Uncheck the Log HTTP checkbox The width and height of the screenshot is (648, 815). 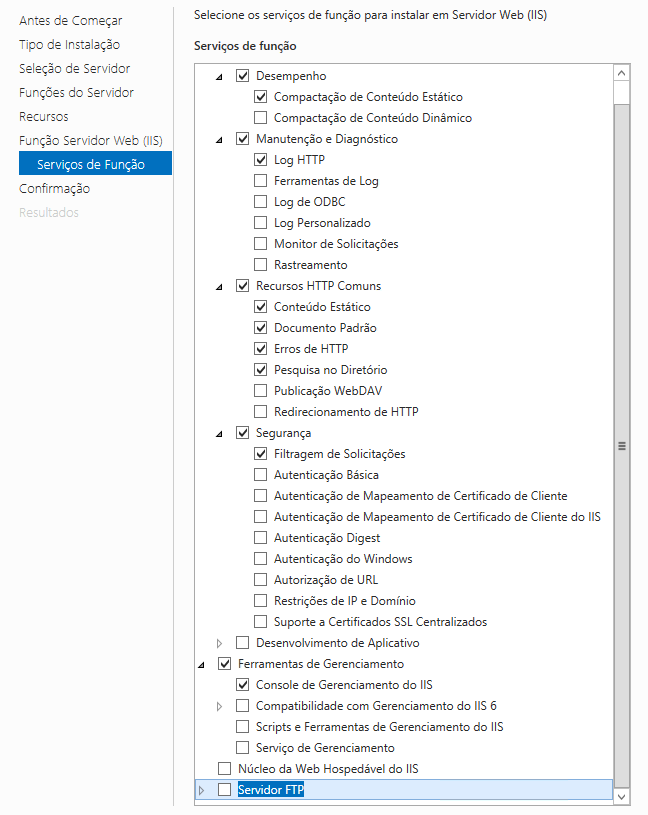pyautogui.click(x=261, y=160)
